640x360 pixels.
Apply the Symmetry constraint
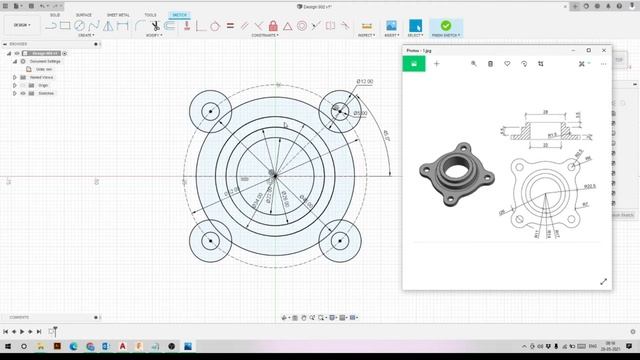pos(331,26)
